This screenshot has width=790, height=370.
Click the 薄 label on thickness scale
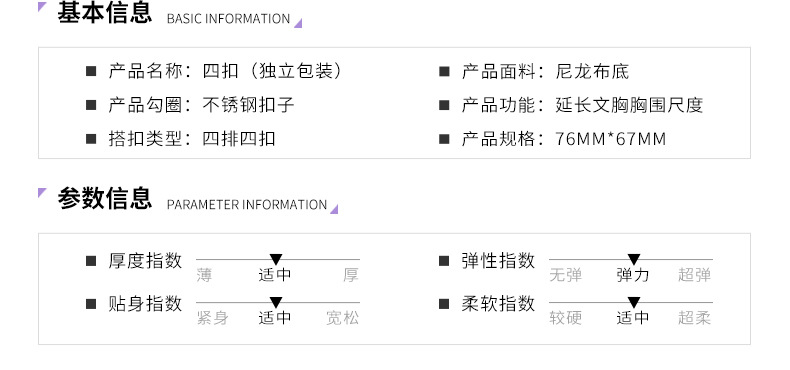coord(204,275)
